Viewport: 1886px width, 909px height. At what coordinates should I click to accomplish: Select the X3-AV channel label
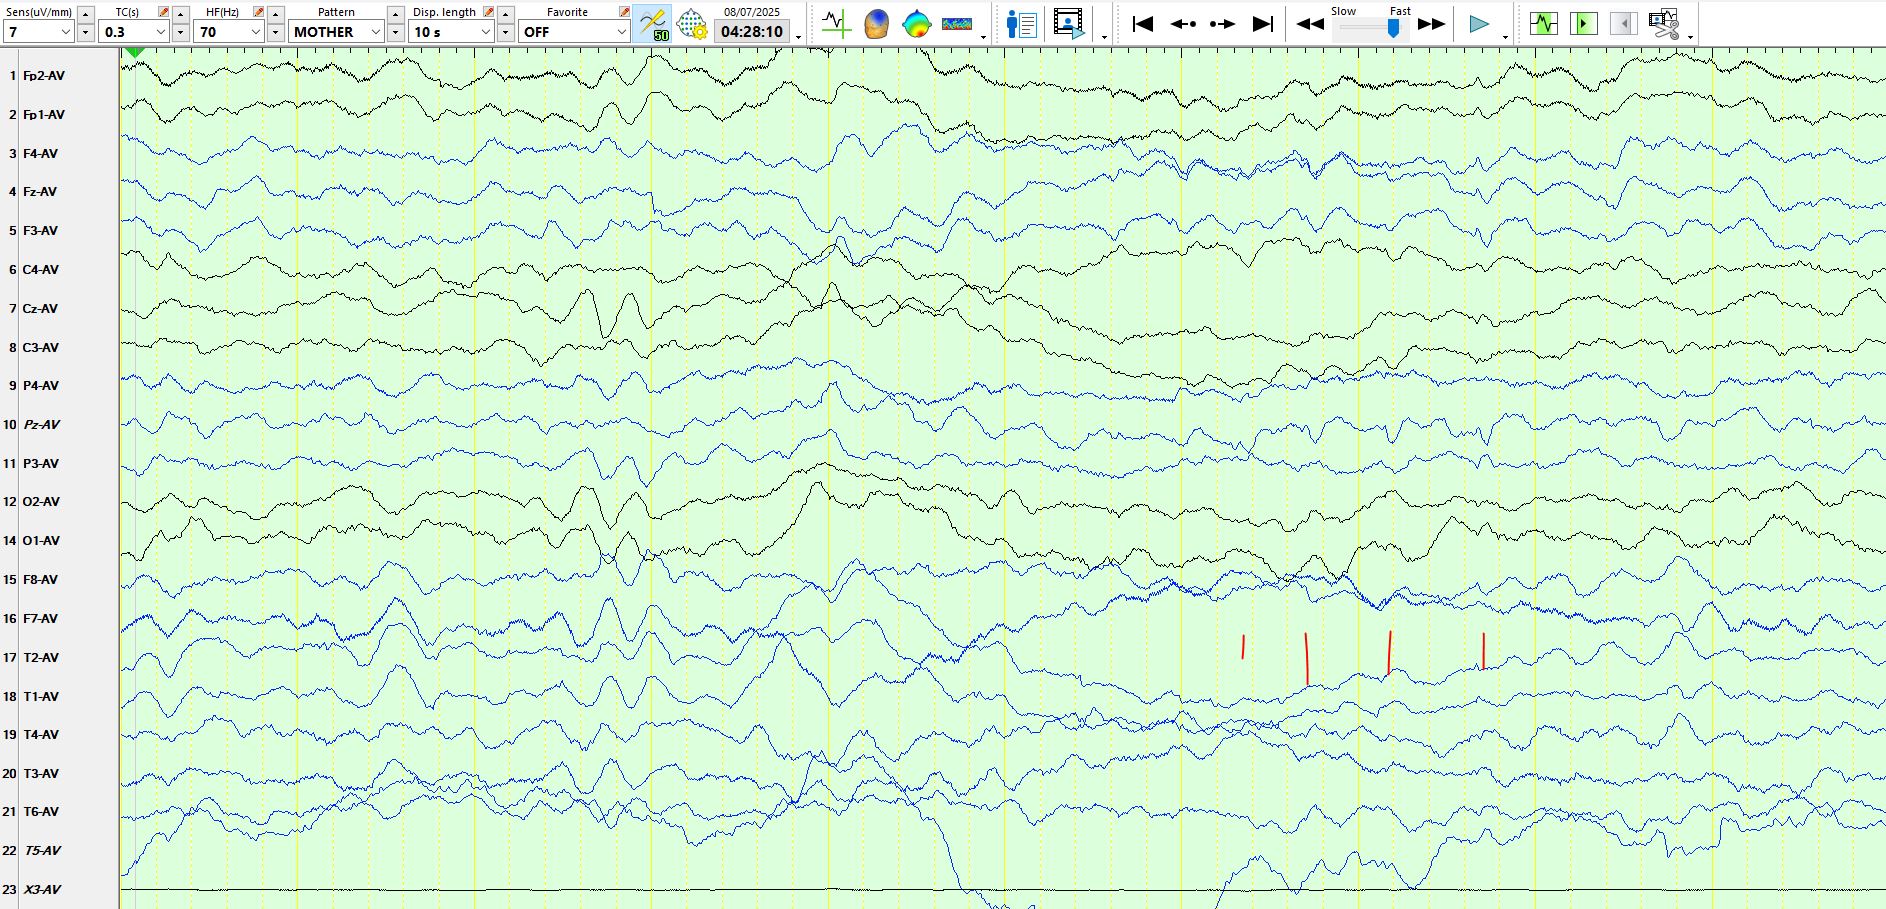pyautogui.click(x=42, y=890)
